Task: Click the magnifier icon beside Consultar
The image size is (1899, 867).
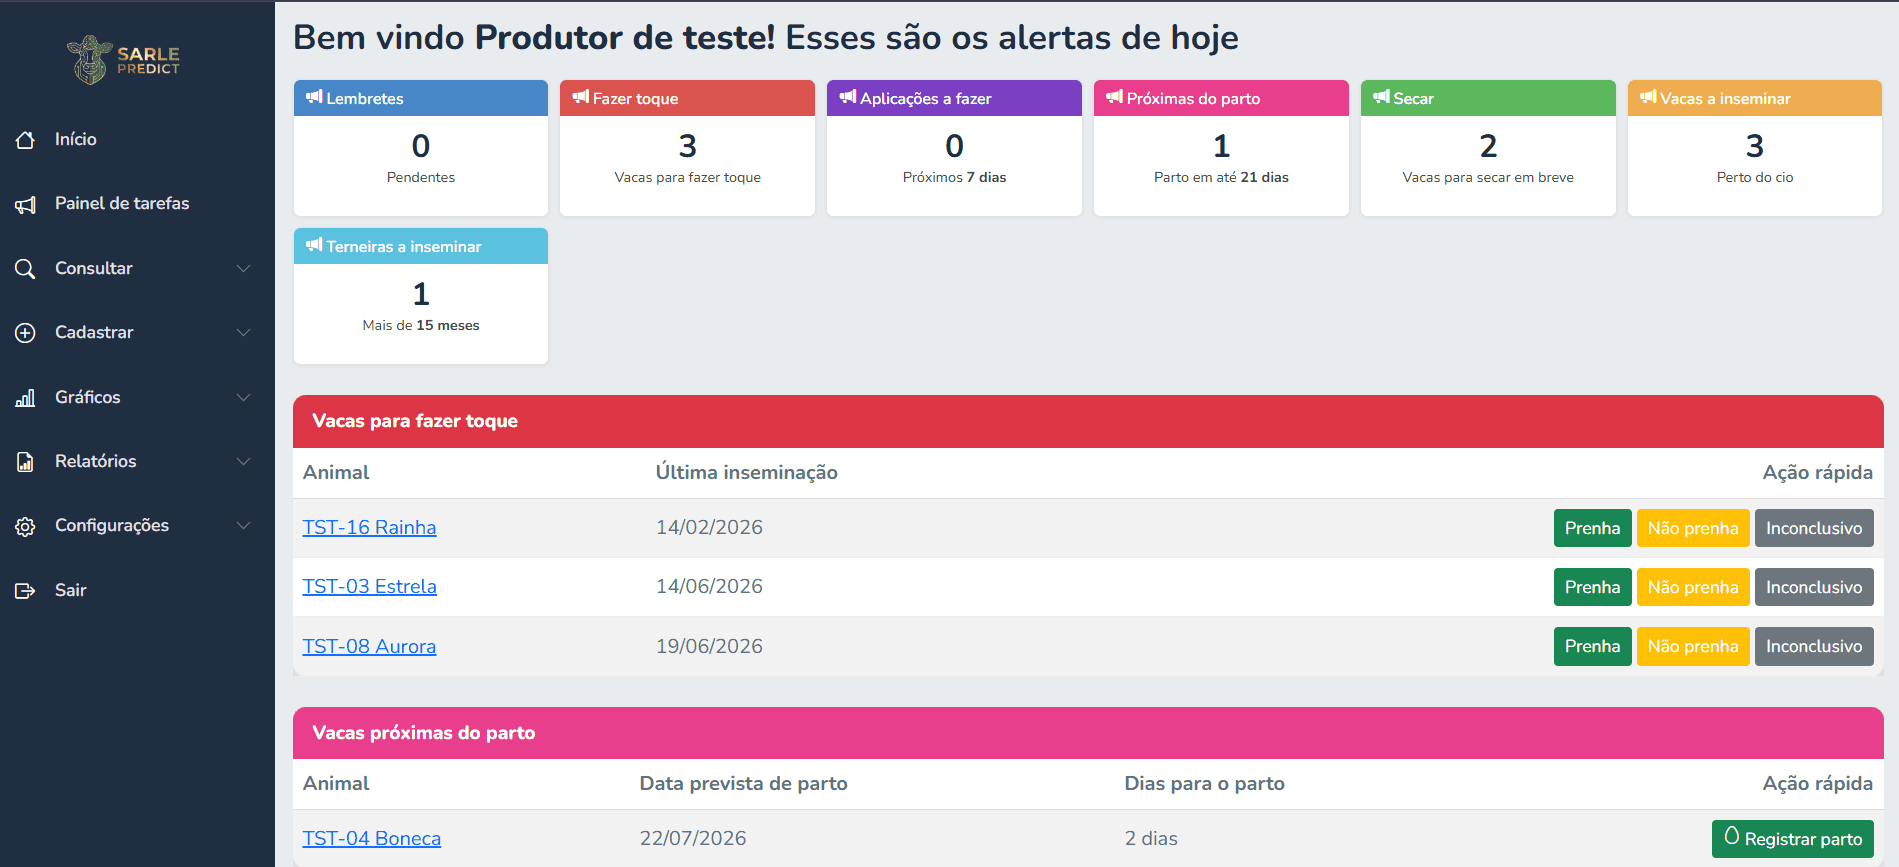Action: [x=25, y=269]
